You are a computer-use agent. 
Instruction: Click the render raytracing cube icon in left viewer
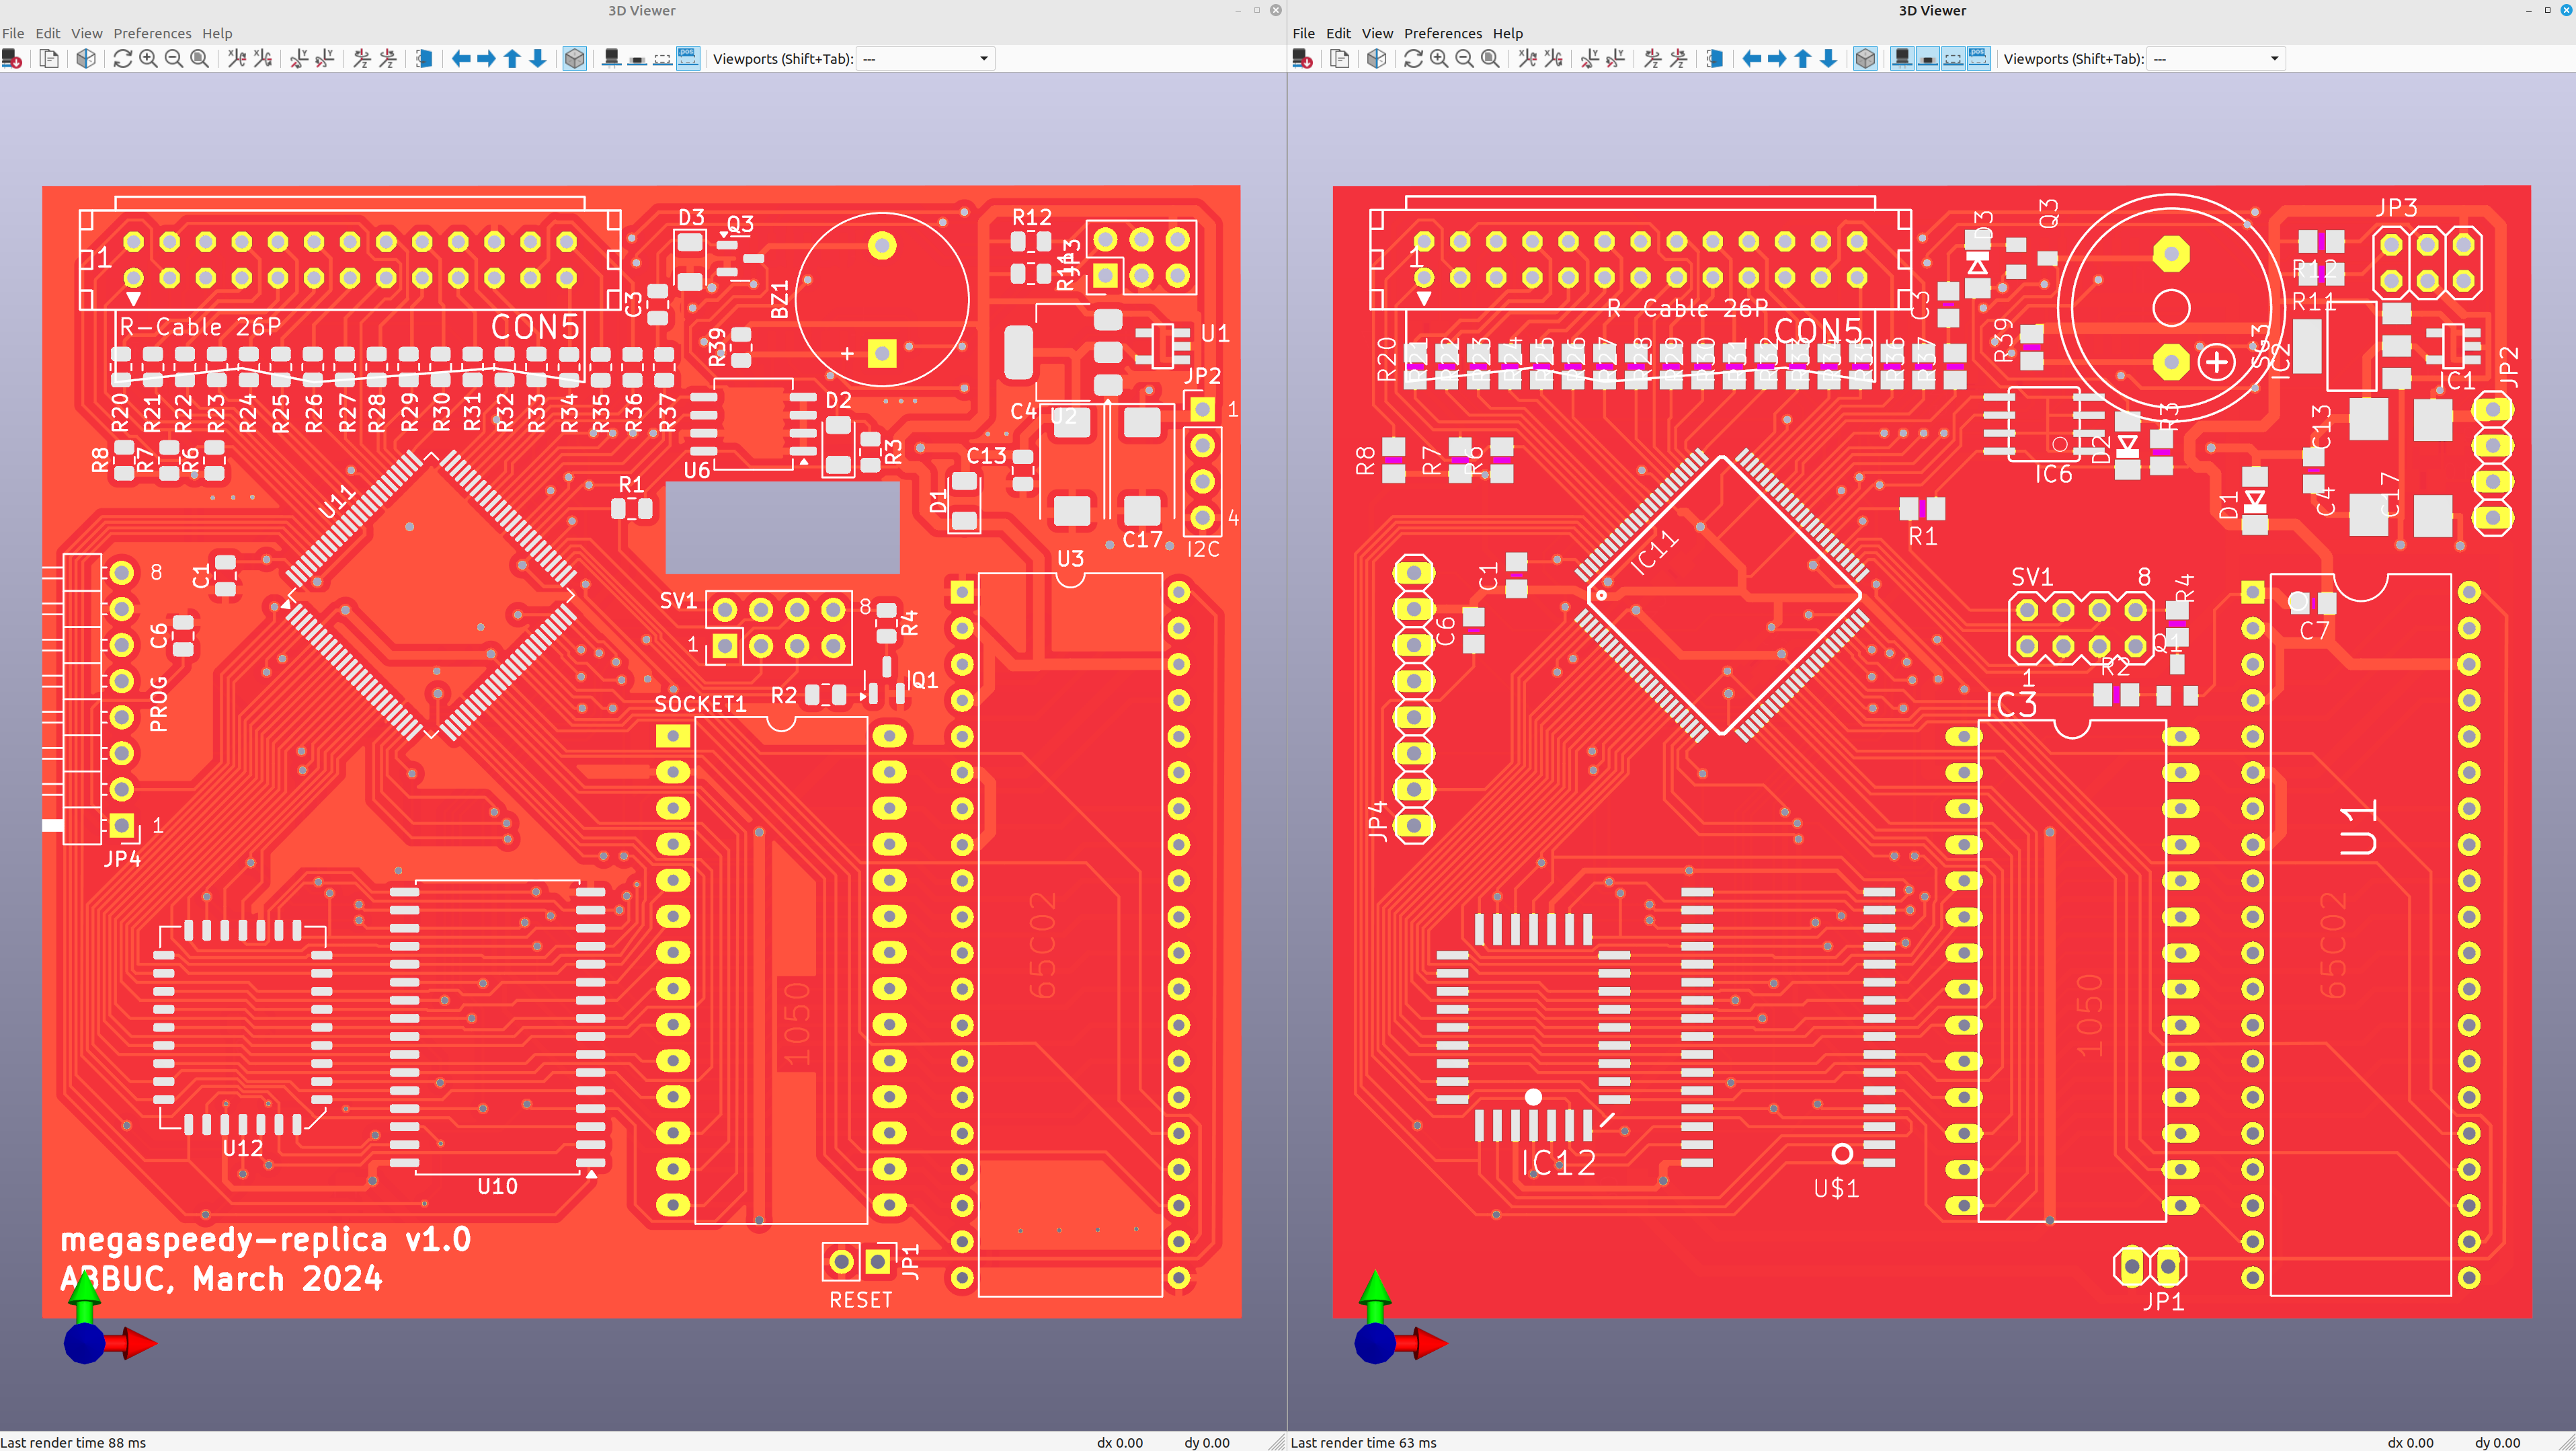pos(86,59)
